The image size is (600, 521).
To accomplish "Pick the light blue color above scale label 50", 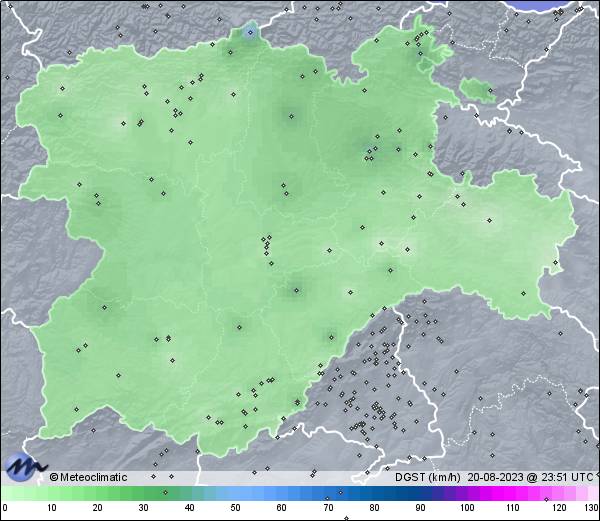I will 235,493.
